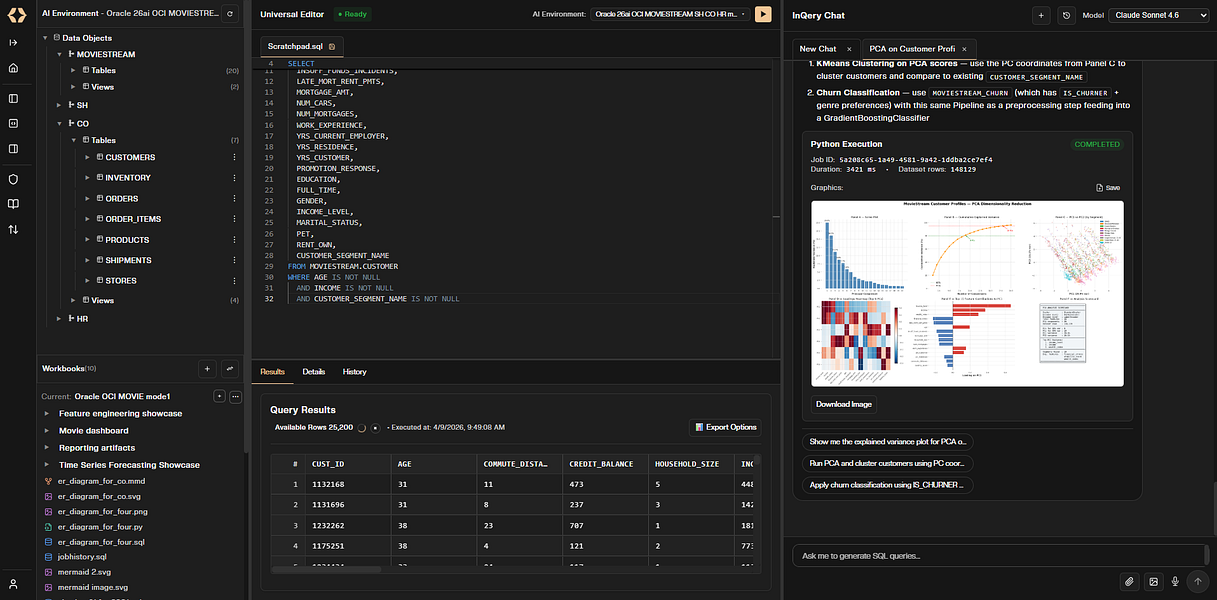This screenshot has width=1217, height=600.
Task: Open the current workbook ellipsis menu
Action: 236,397
